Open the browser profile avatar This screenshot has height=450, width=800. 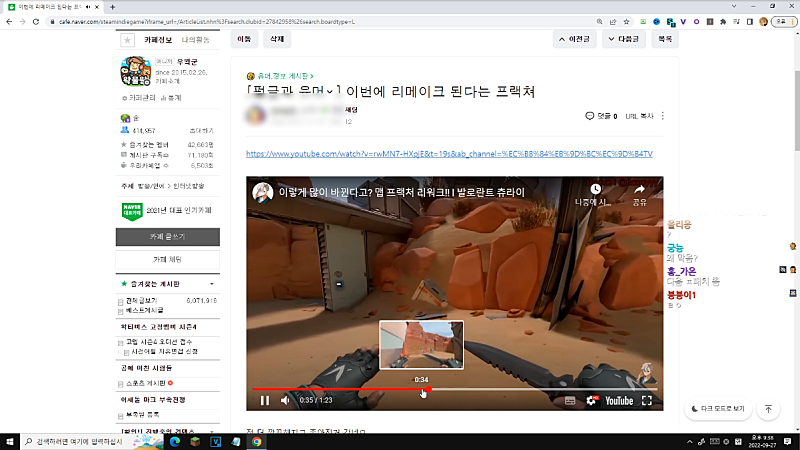763,22
